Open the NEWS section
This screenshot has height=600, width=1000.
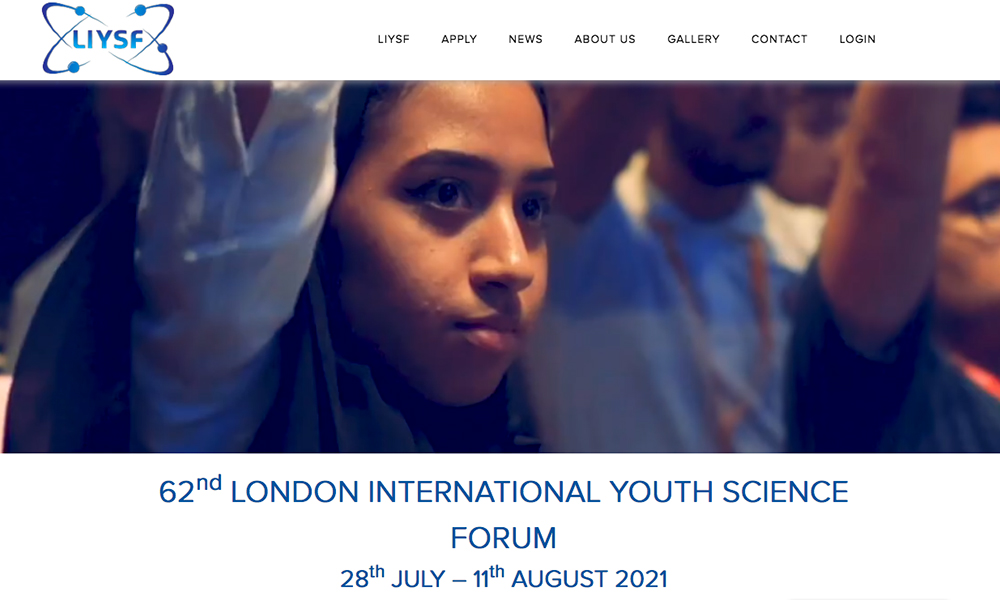526,39
